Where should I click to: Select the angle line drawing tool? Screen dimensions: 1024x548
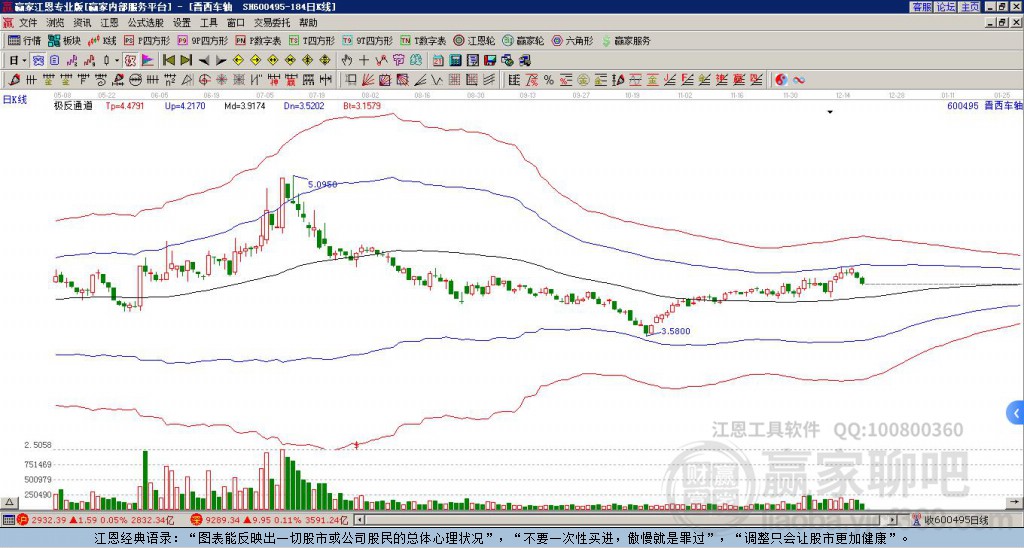419,80
